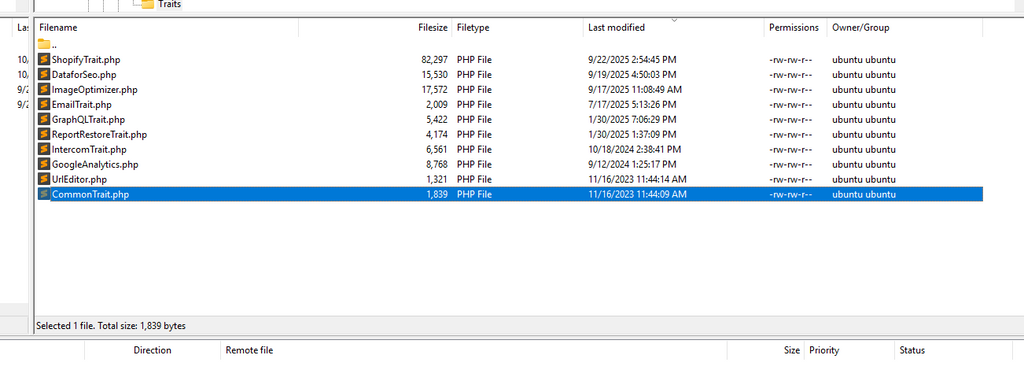Click the 9/12/2024 1:25:17 PM date
The height and width of the screenshot is (392, 1024).
[x=632, y=165]
